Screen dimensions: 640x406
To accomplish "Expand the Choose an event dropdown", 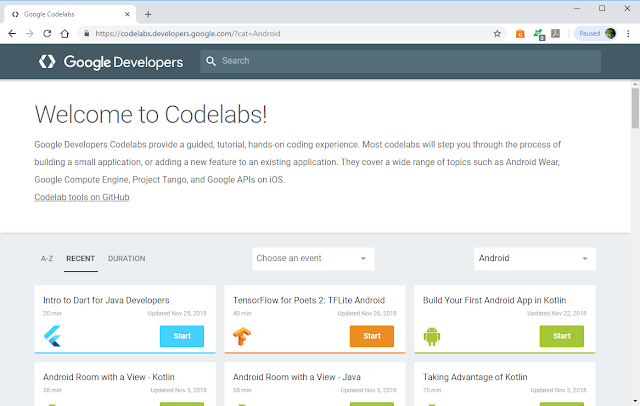I will click(x=313, y=258).
